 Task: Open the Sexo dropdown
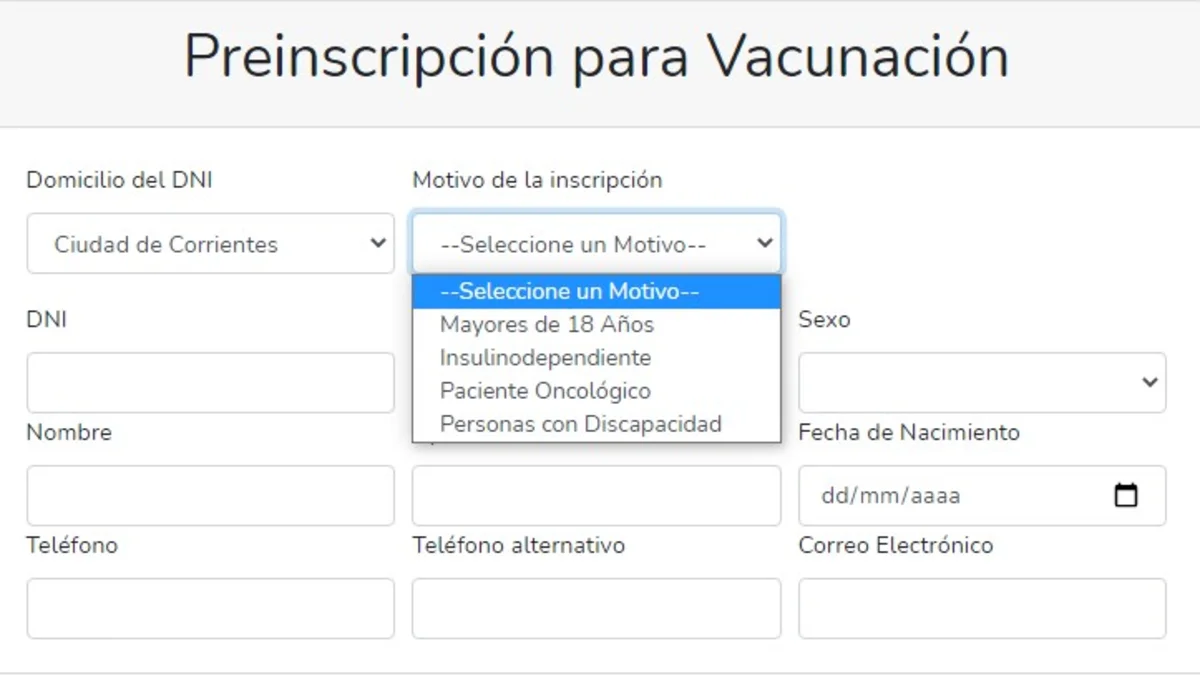point(982,382)
